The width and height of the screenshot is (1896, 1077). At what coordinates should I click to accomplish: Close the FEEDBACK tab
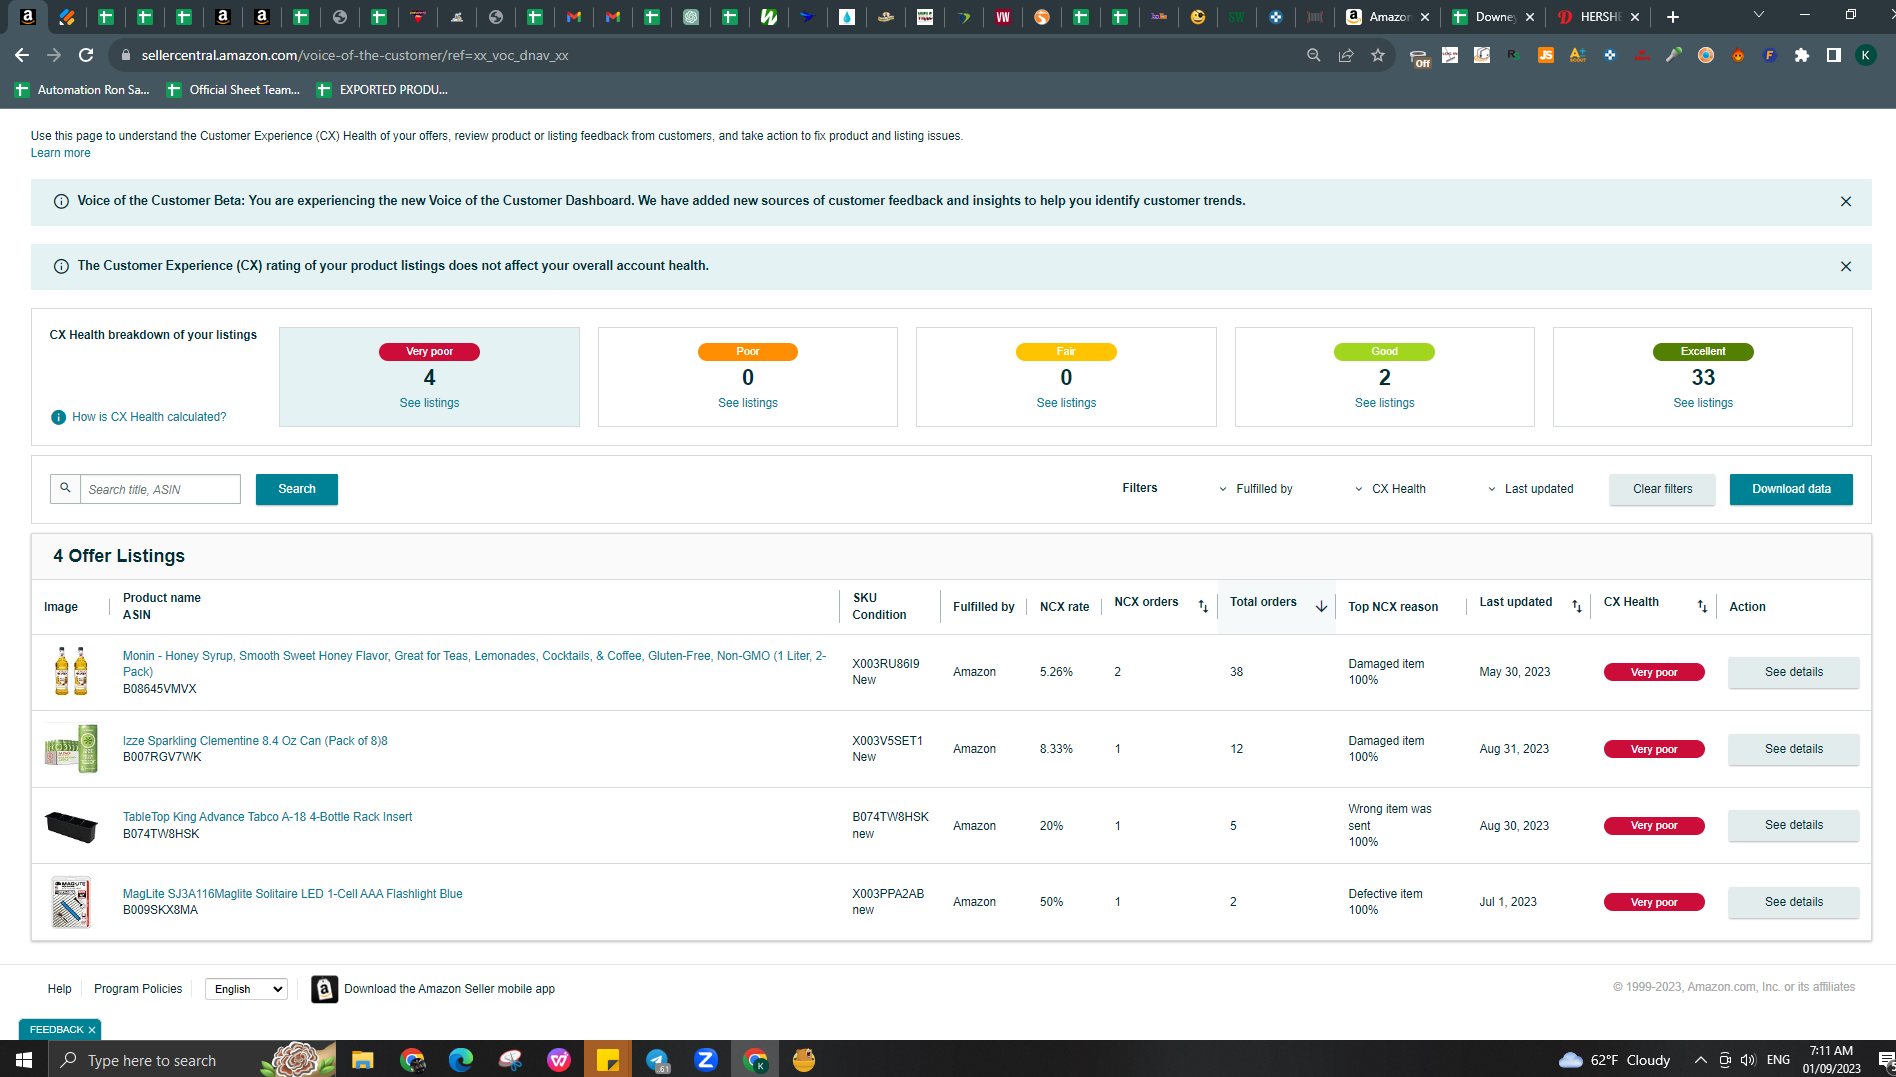click(x=92, y=1030)
